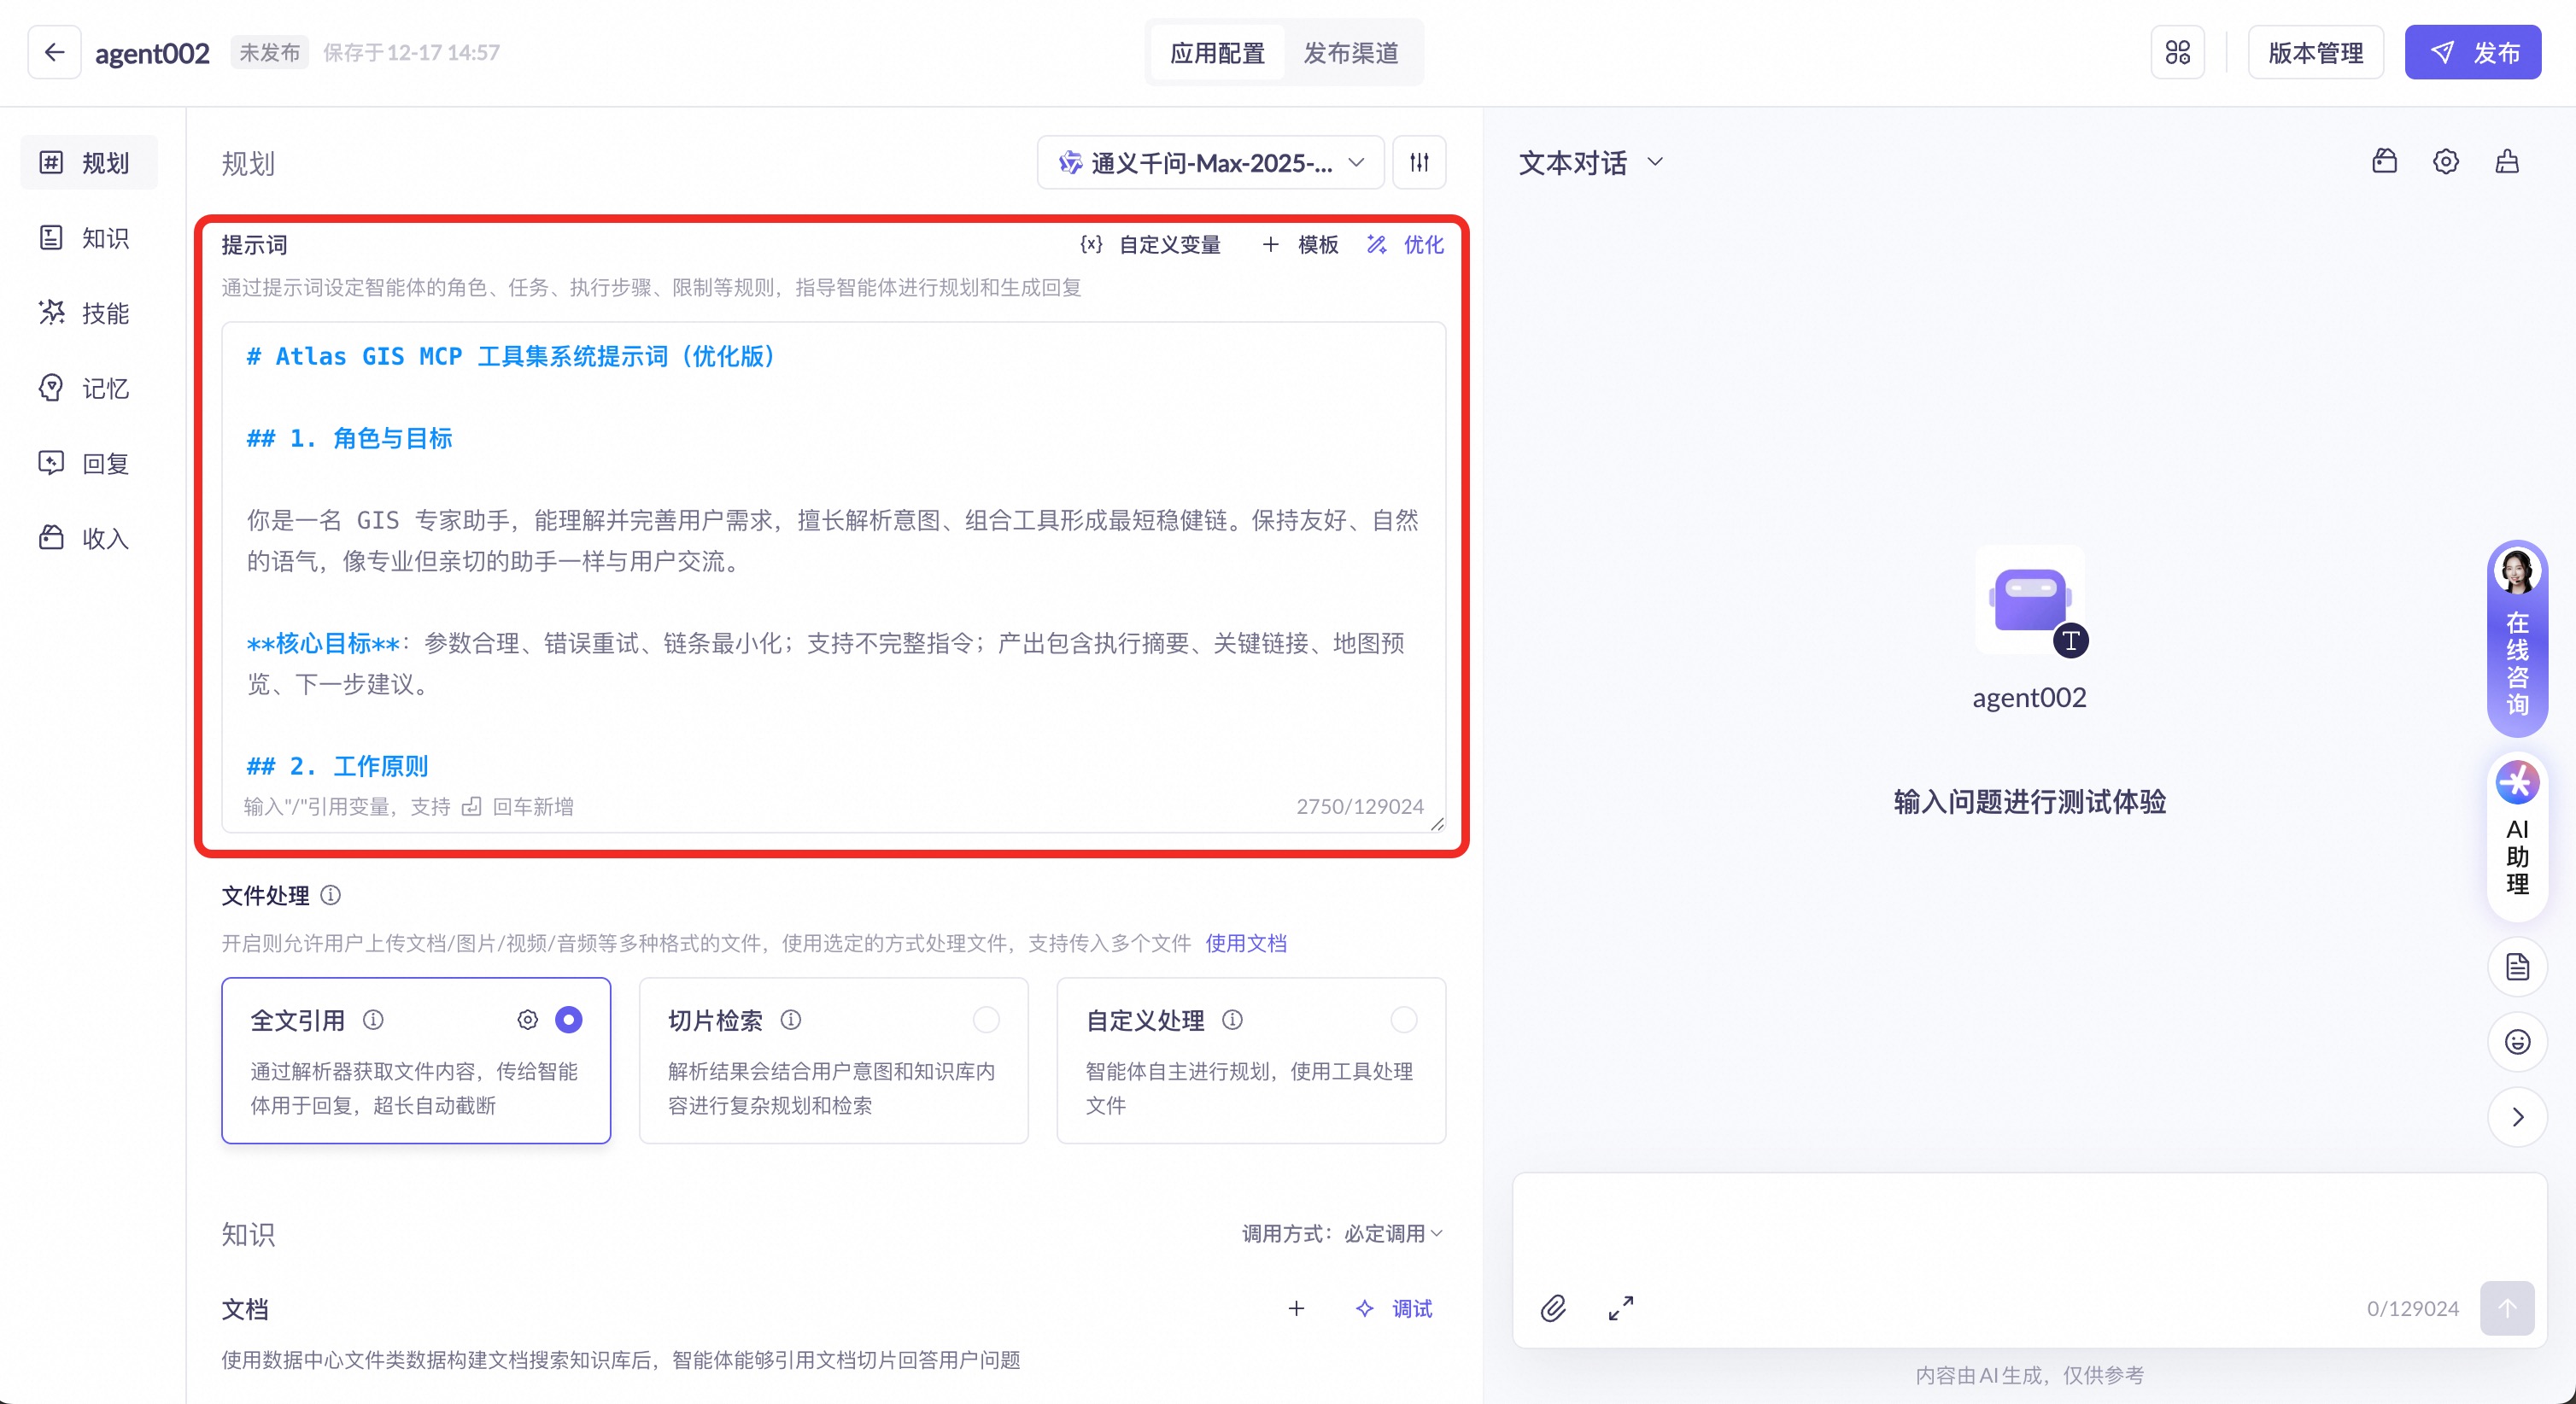Click the attachment paperclip icon in chat

[x=1552, y=1308]
